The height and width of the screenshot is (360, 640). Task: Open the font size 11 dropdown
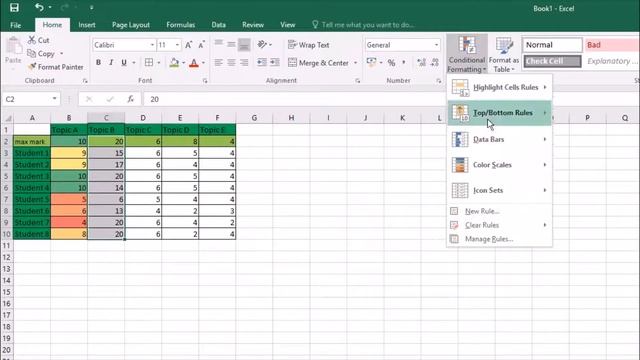[x=177, y=45]
